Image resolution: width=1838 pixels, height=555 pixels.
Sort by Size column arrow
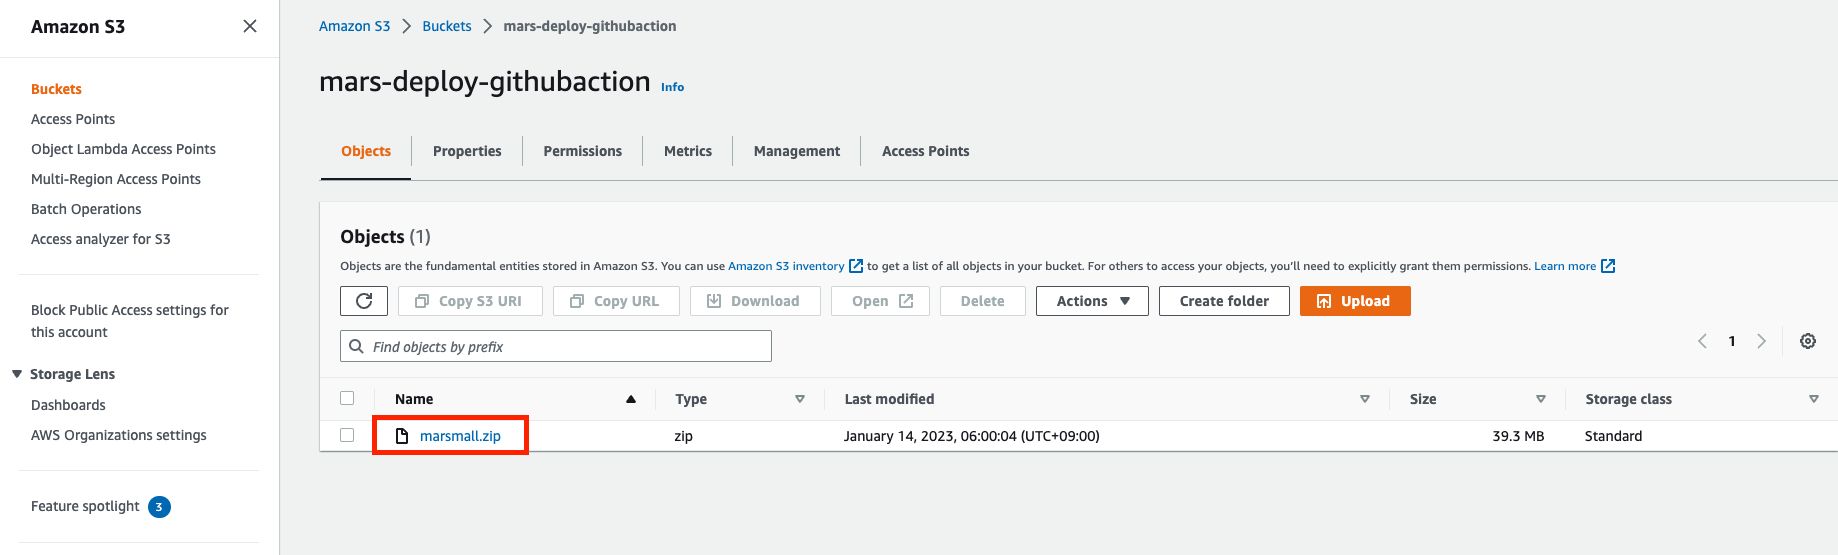click(1541, 399)
